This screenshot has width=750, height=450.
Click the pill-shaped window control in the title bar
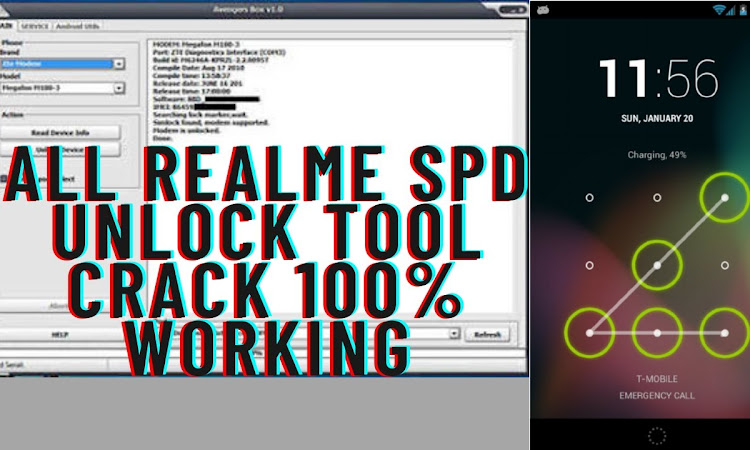click(512, 10)
